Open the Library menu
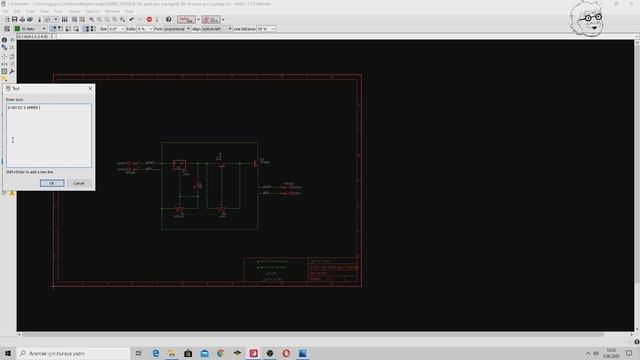 pos(74,11)
